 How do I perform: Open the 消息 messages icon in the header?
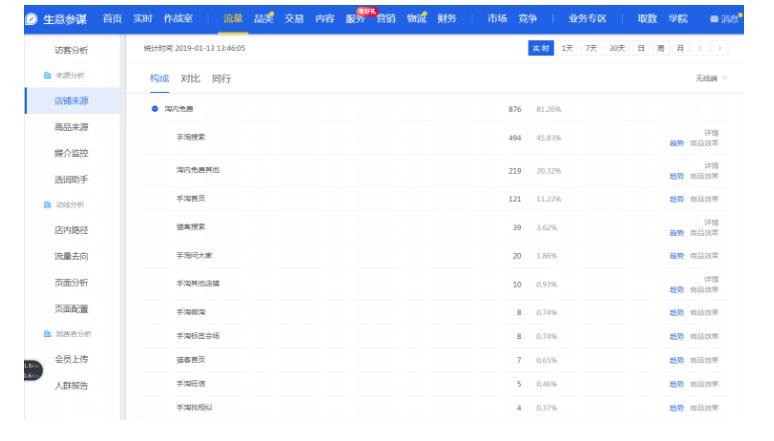pos(714,19)
